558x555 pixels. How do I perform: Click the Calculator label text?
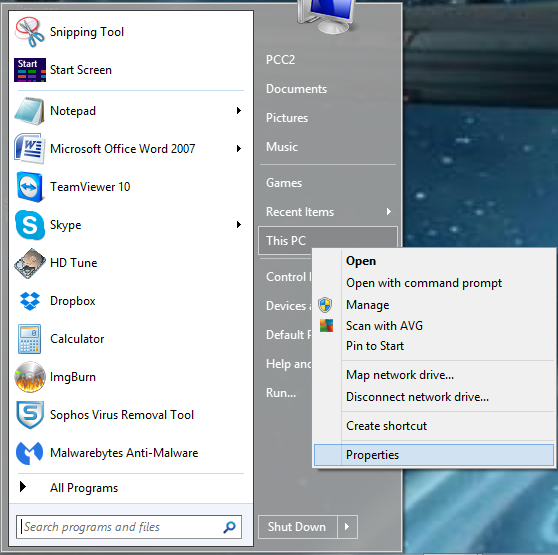click(x=77, y=339)
